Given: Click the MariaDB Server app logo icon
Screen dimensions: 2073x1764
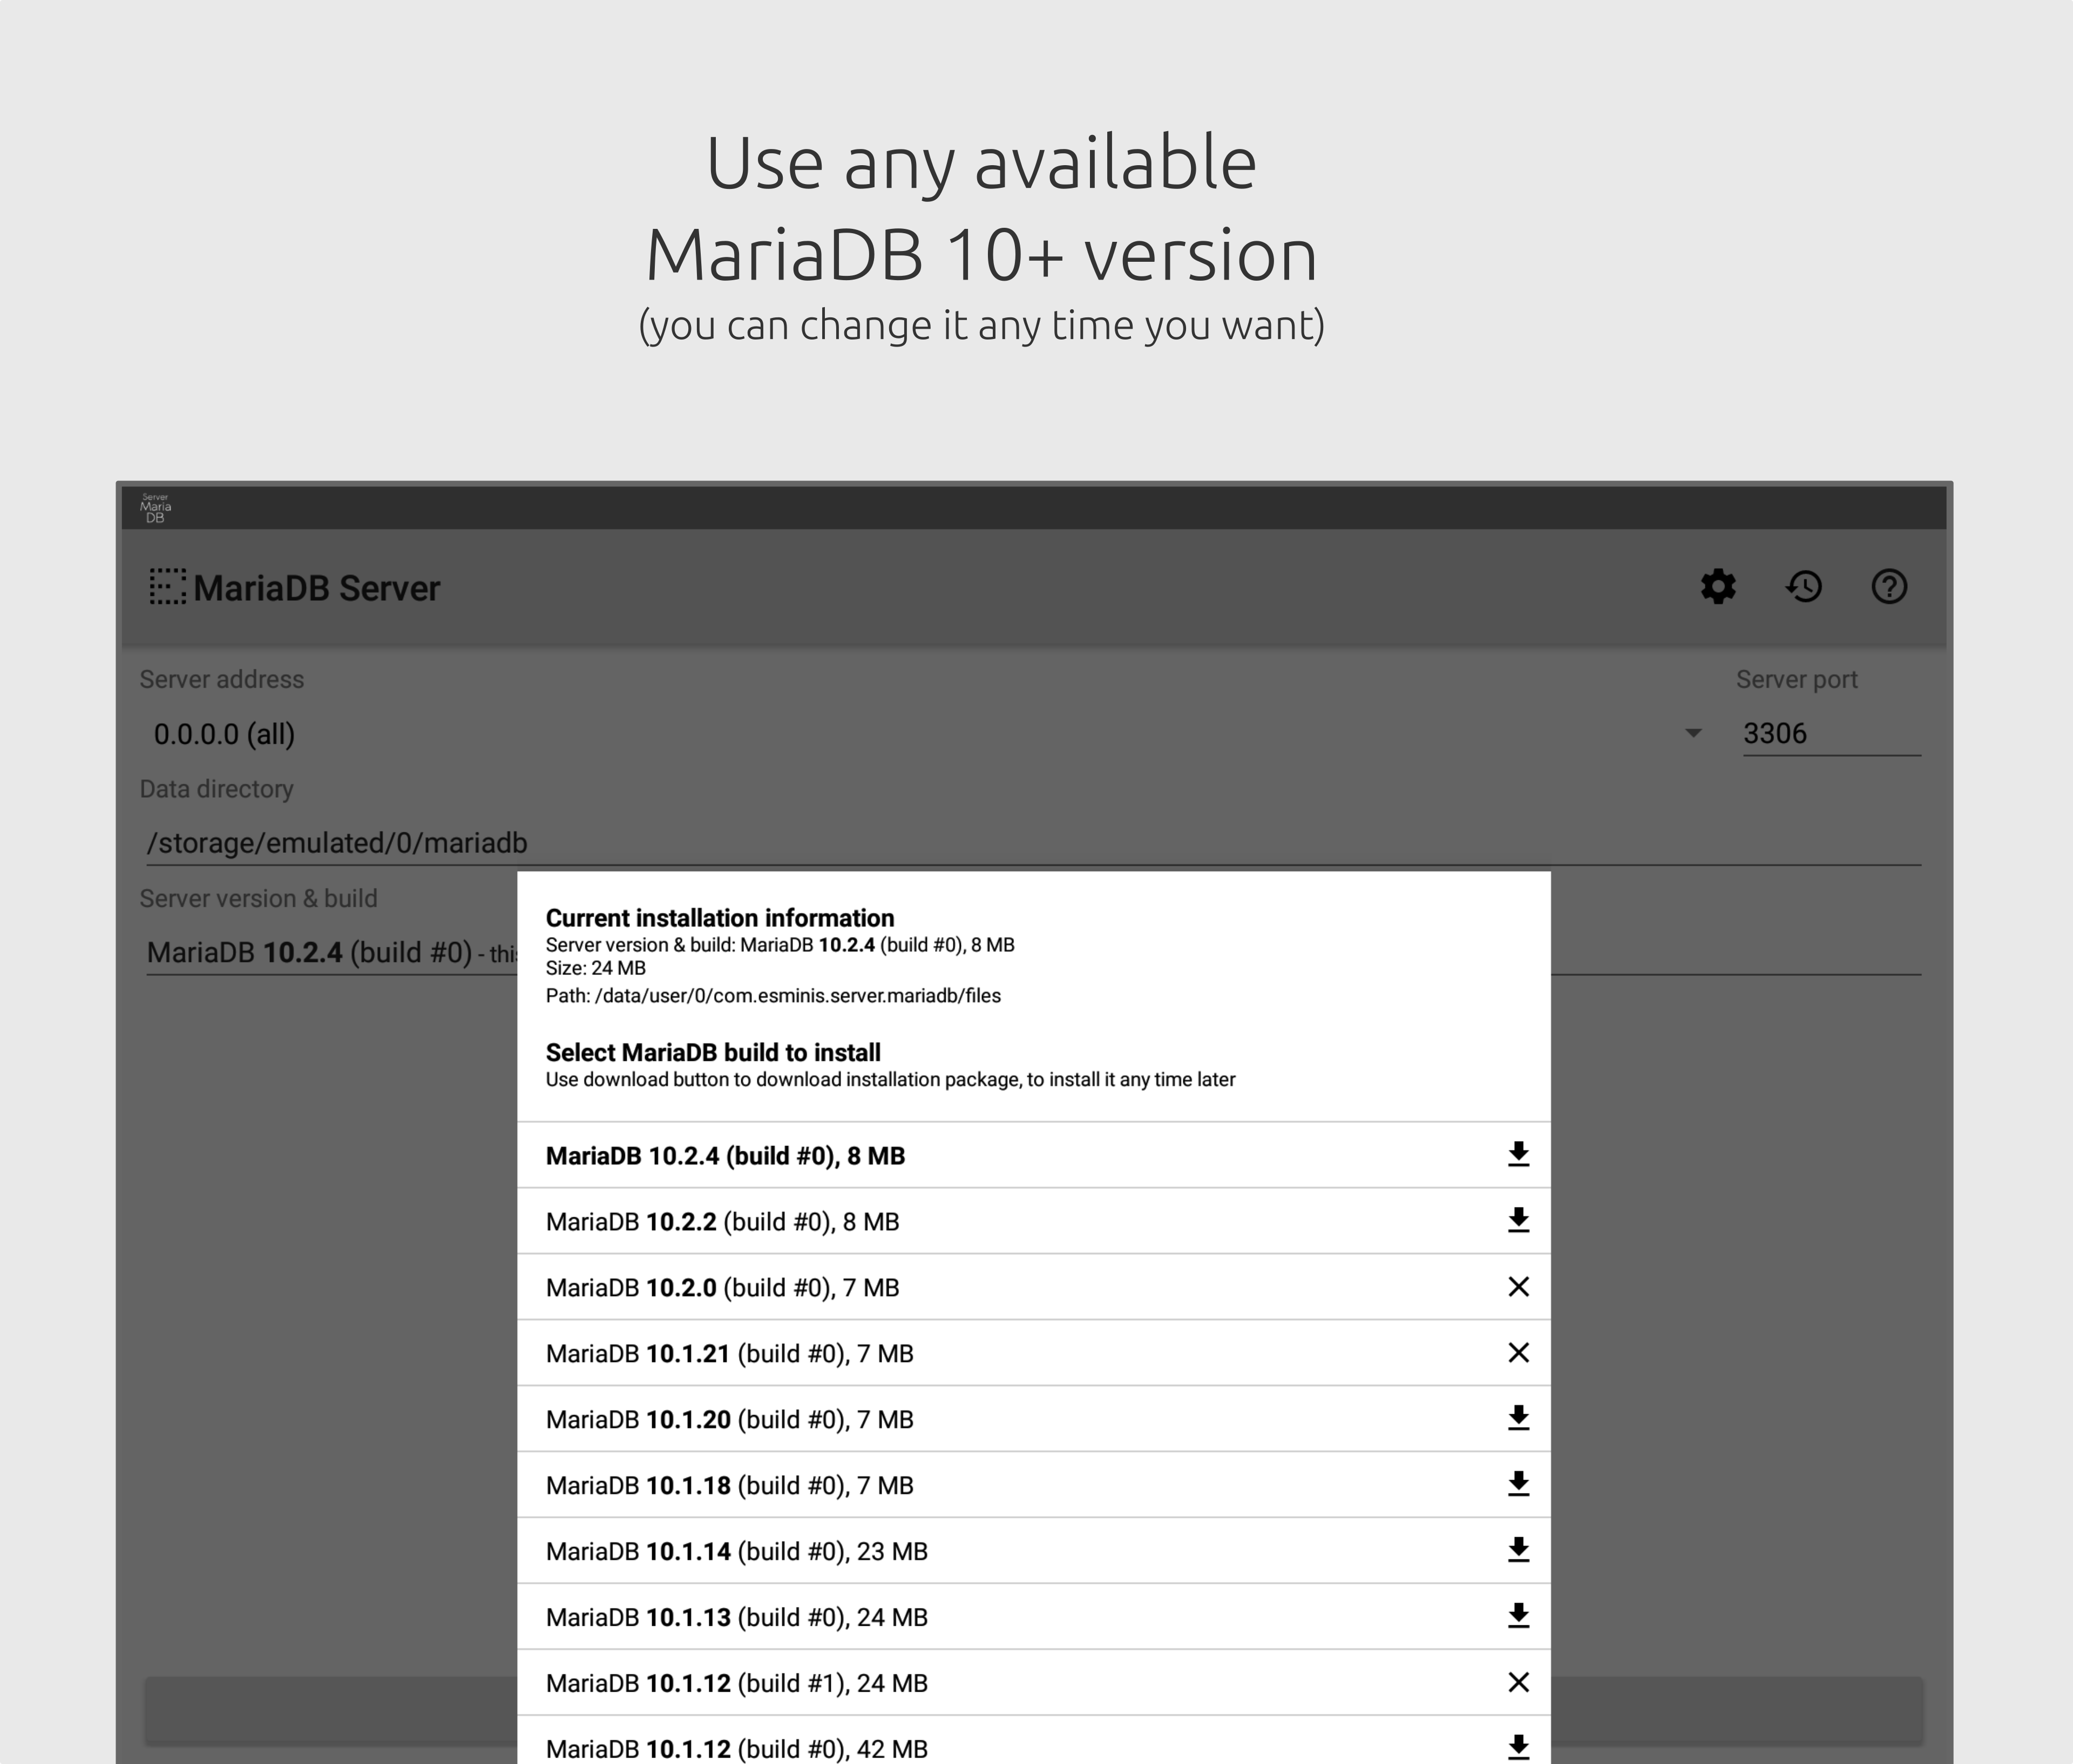Looking at the screenshot, I should point(167,587).
